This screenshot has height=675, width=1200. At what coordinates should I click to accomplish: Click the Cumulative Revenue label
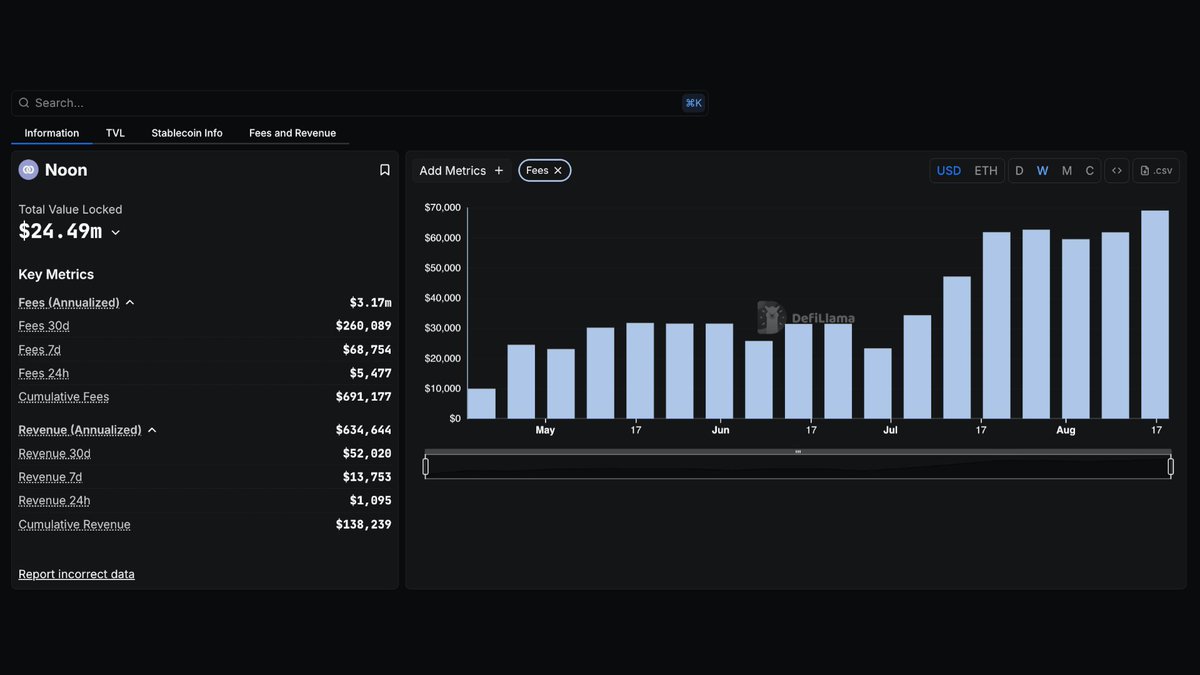[74, 525]
